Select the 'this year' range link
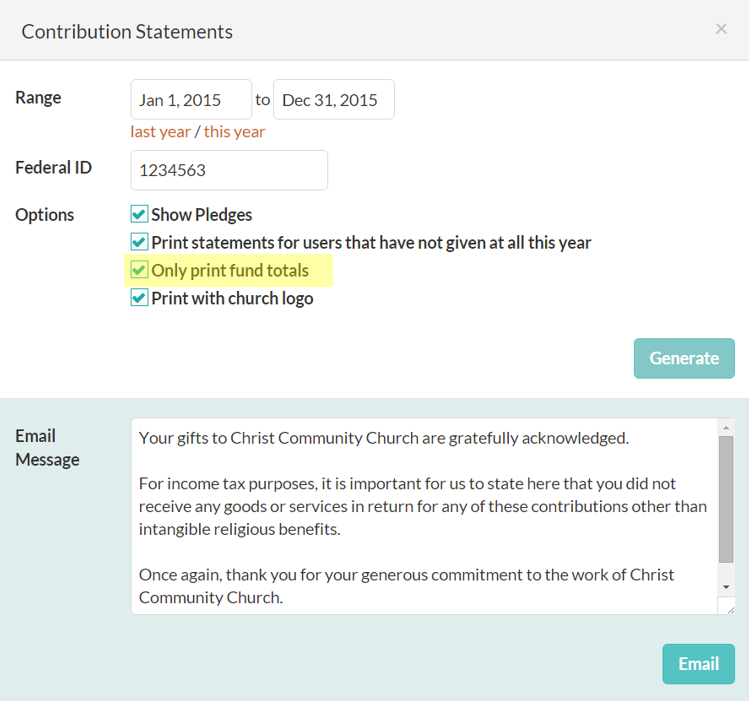The image size is (749, 701). pos(235,132)
